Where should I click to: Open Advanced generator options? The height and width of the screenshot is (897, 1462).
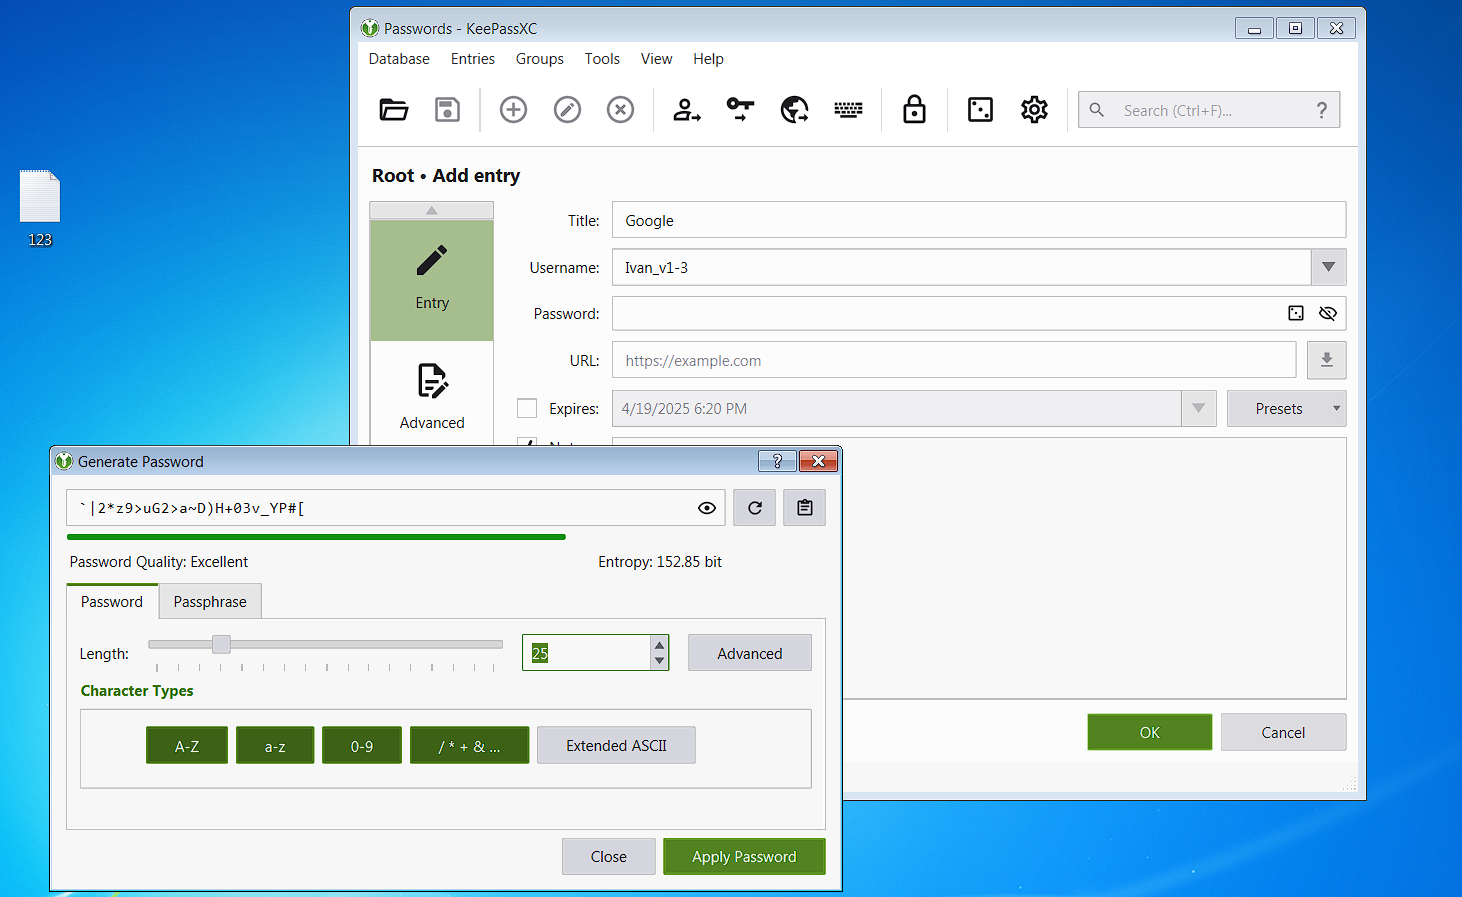[749, 652]
